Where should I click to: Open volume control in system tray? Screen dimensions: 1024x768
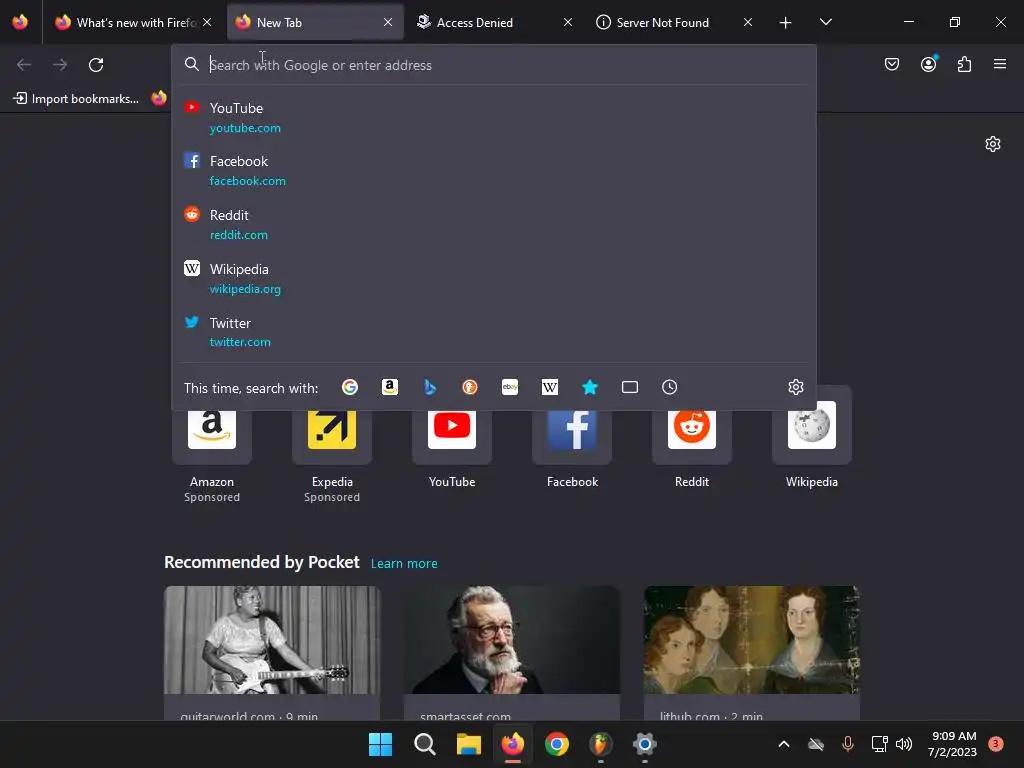pyautogui.click(x=904, y=744)
